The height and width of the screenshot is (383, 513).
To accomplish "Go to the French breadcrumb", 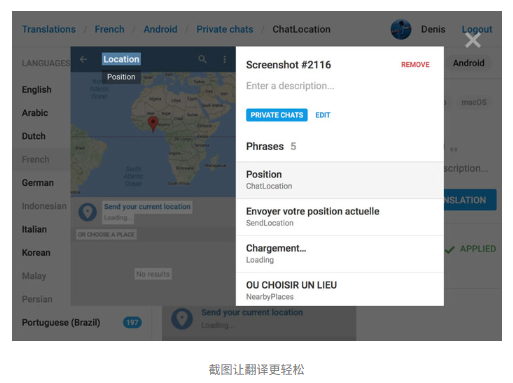I will pos(109,29).
